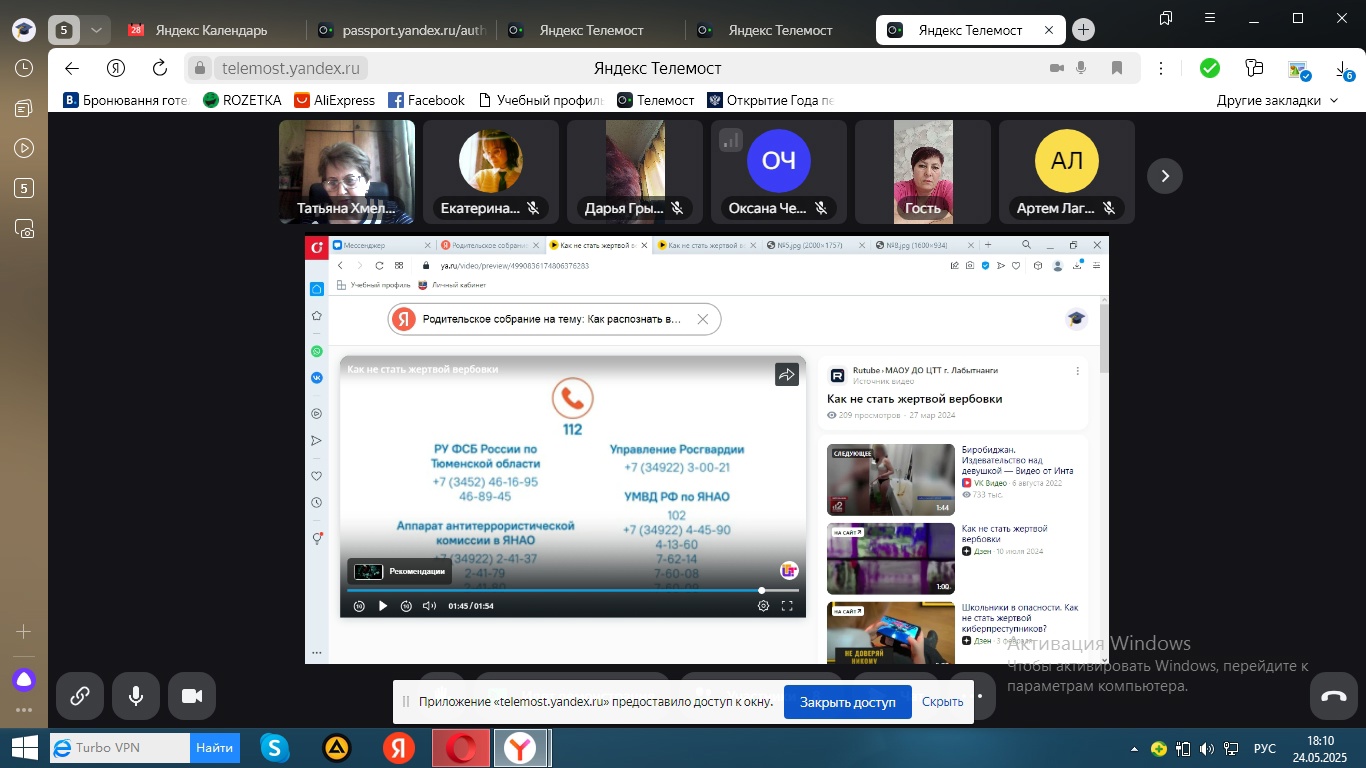Open Телемост bookmark
Viewport: 1366px width, 768px height.
pos(656,100)
